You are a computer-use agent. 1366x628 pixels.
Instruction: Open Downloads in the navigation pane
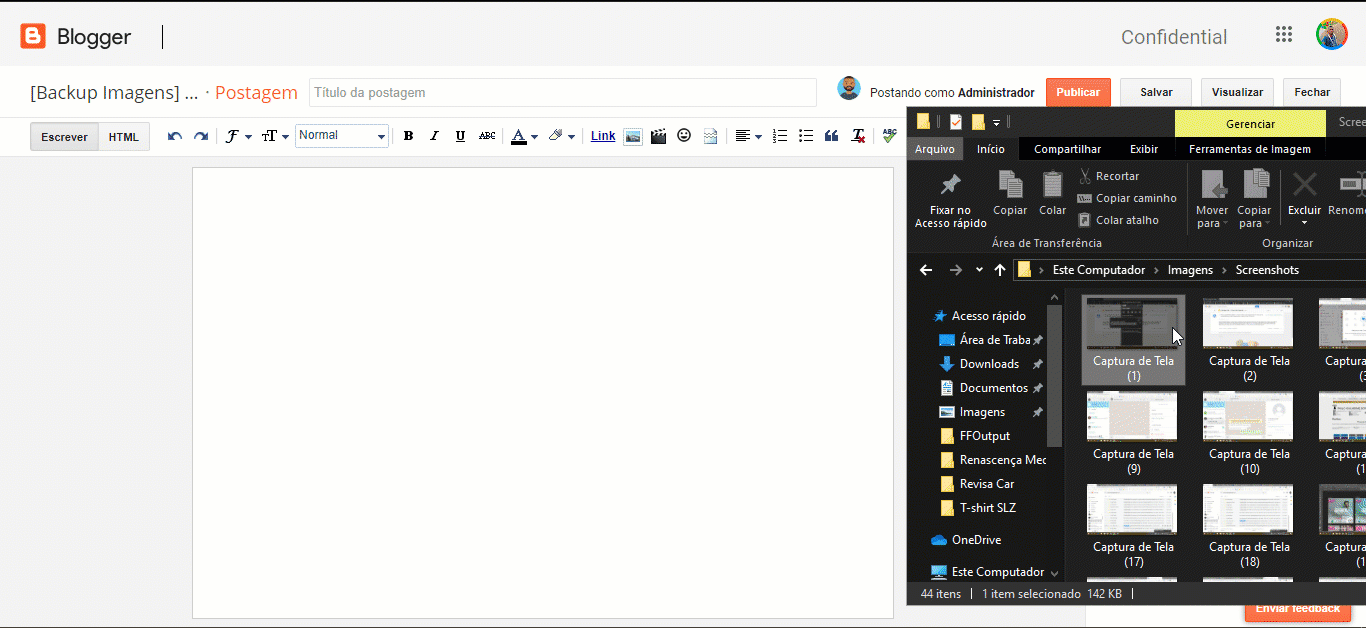pyautogui.click(x=989, y=364)
